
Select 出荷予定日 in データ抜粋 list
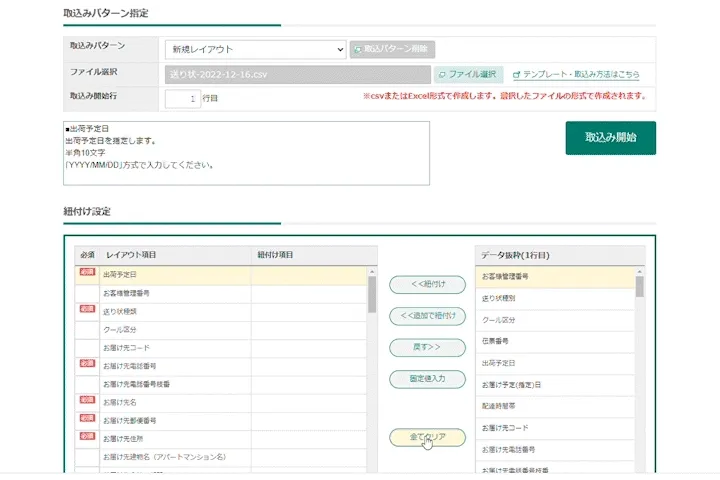point(555,363)
